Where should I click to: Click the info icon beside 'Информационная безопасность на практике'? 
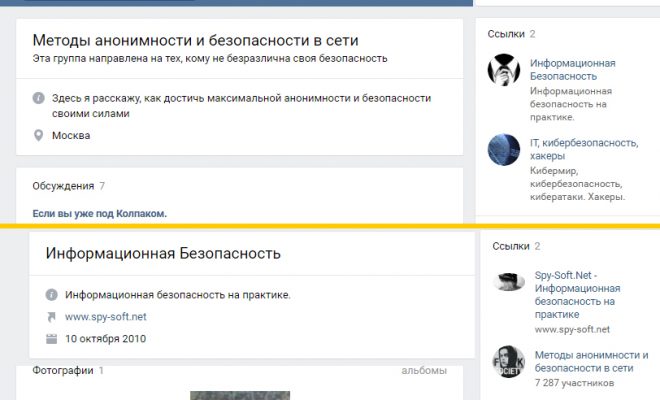52,295
